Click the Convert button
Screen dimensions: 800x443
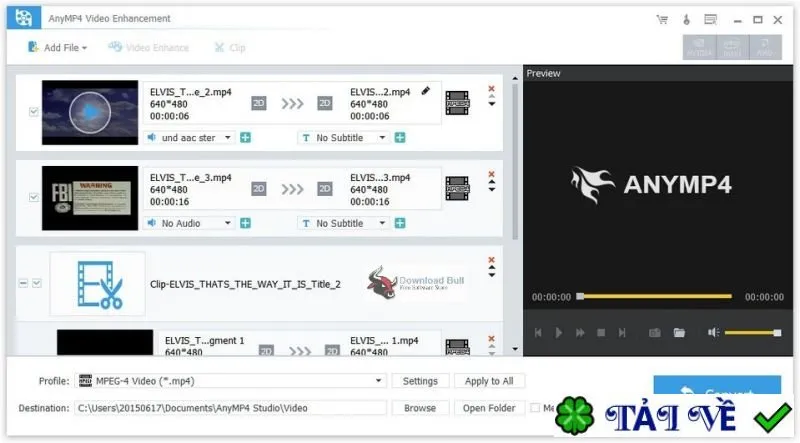coord(717,385)
